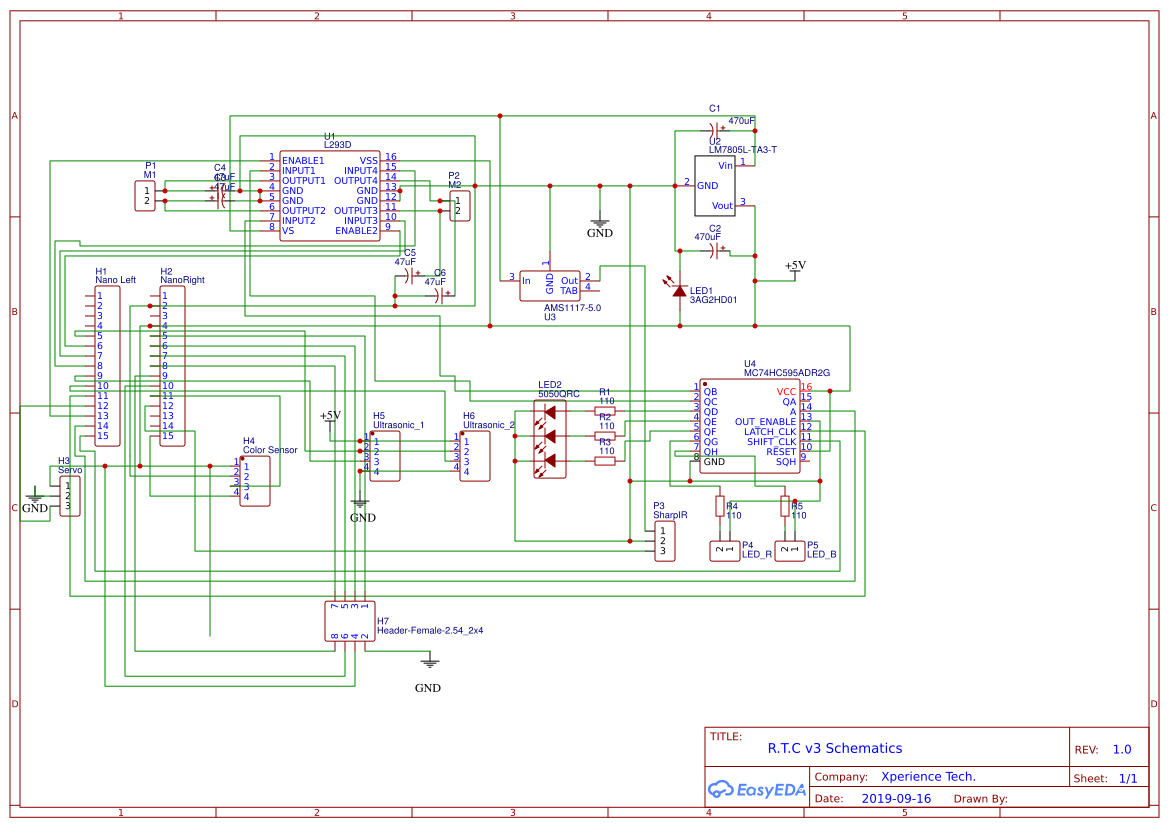Click the Vin pin label on U2
This screenshot has height=828, width=1169.
(x=725, y=165)
